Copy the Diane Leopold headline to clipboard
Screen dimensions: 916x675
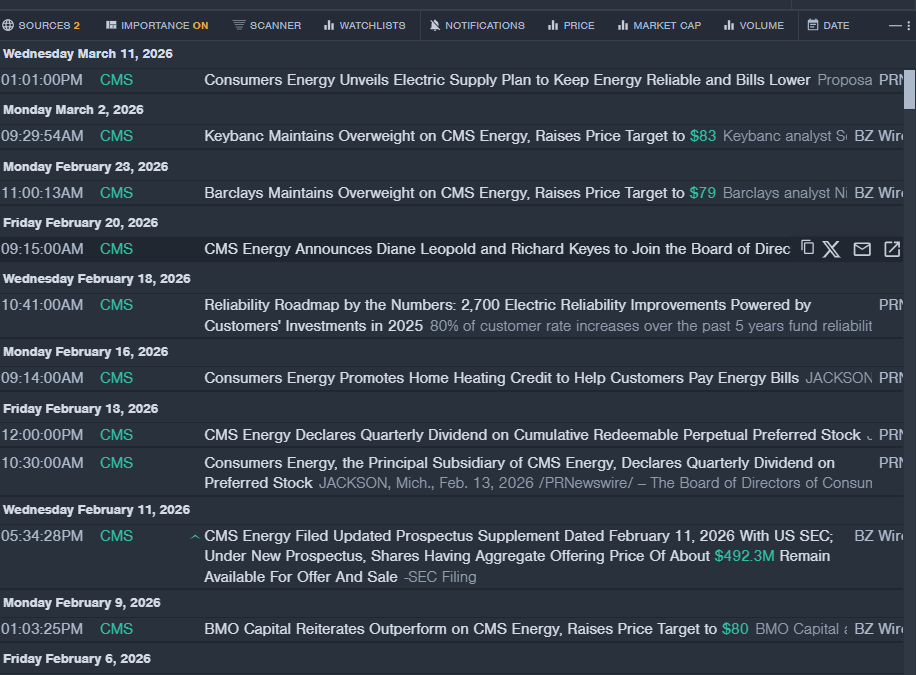tap(808, 248)
